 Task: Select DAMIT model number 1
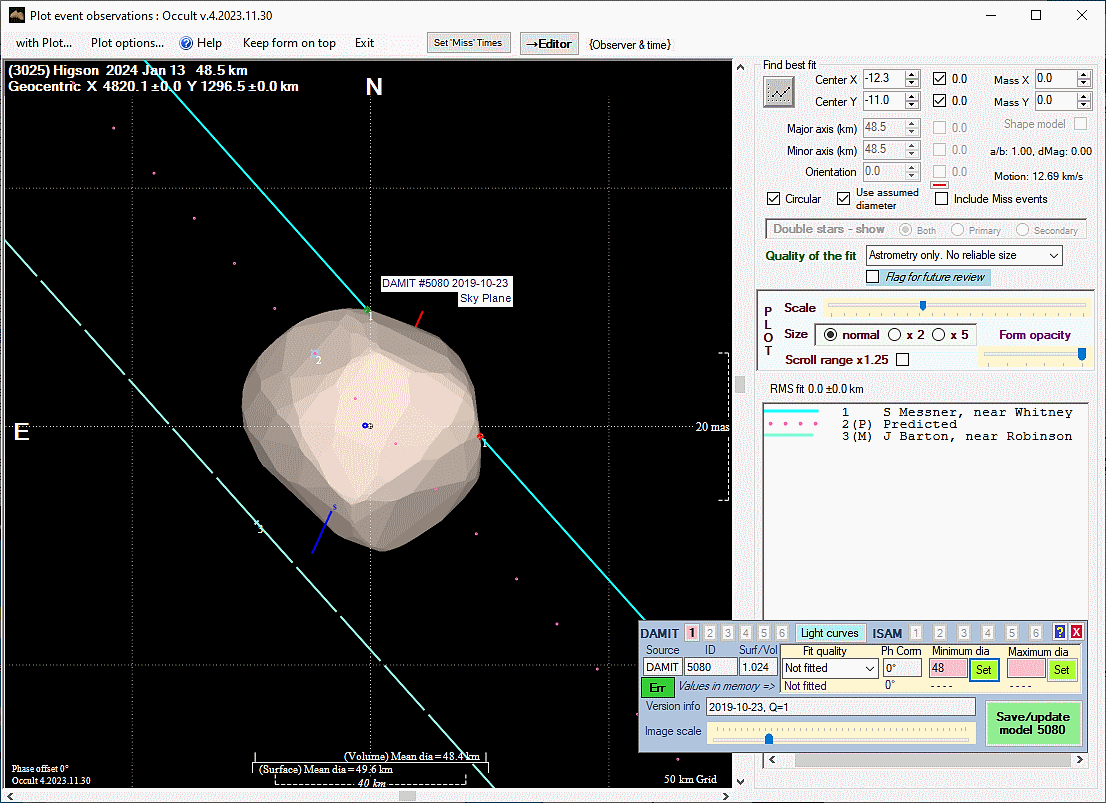[x=692, y=633]
